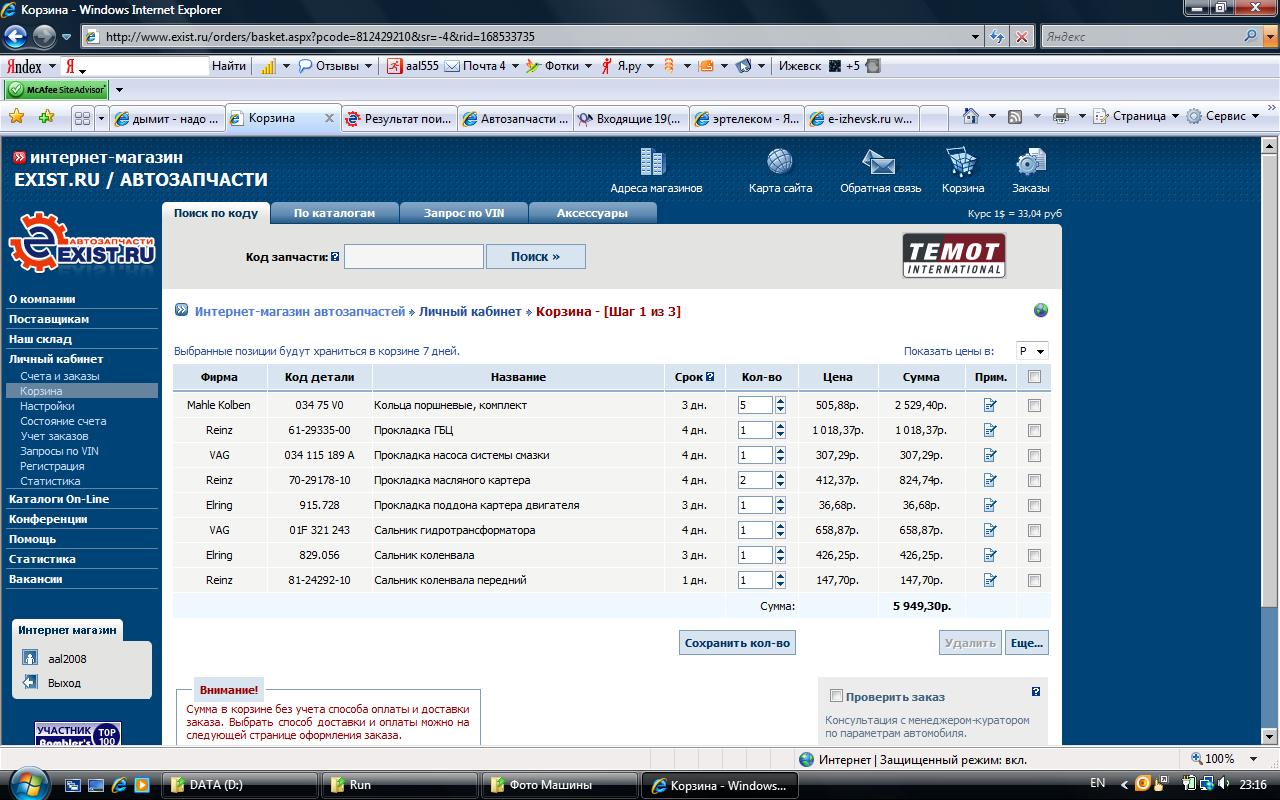The image size is (1280, 800).
Task: Open Каталоги On-Line sidebar link
Action: point(59,499)
